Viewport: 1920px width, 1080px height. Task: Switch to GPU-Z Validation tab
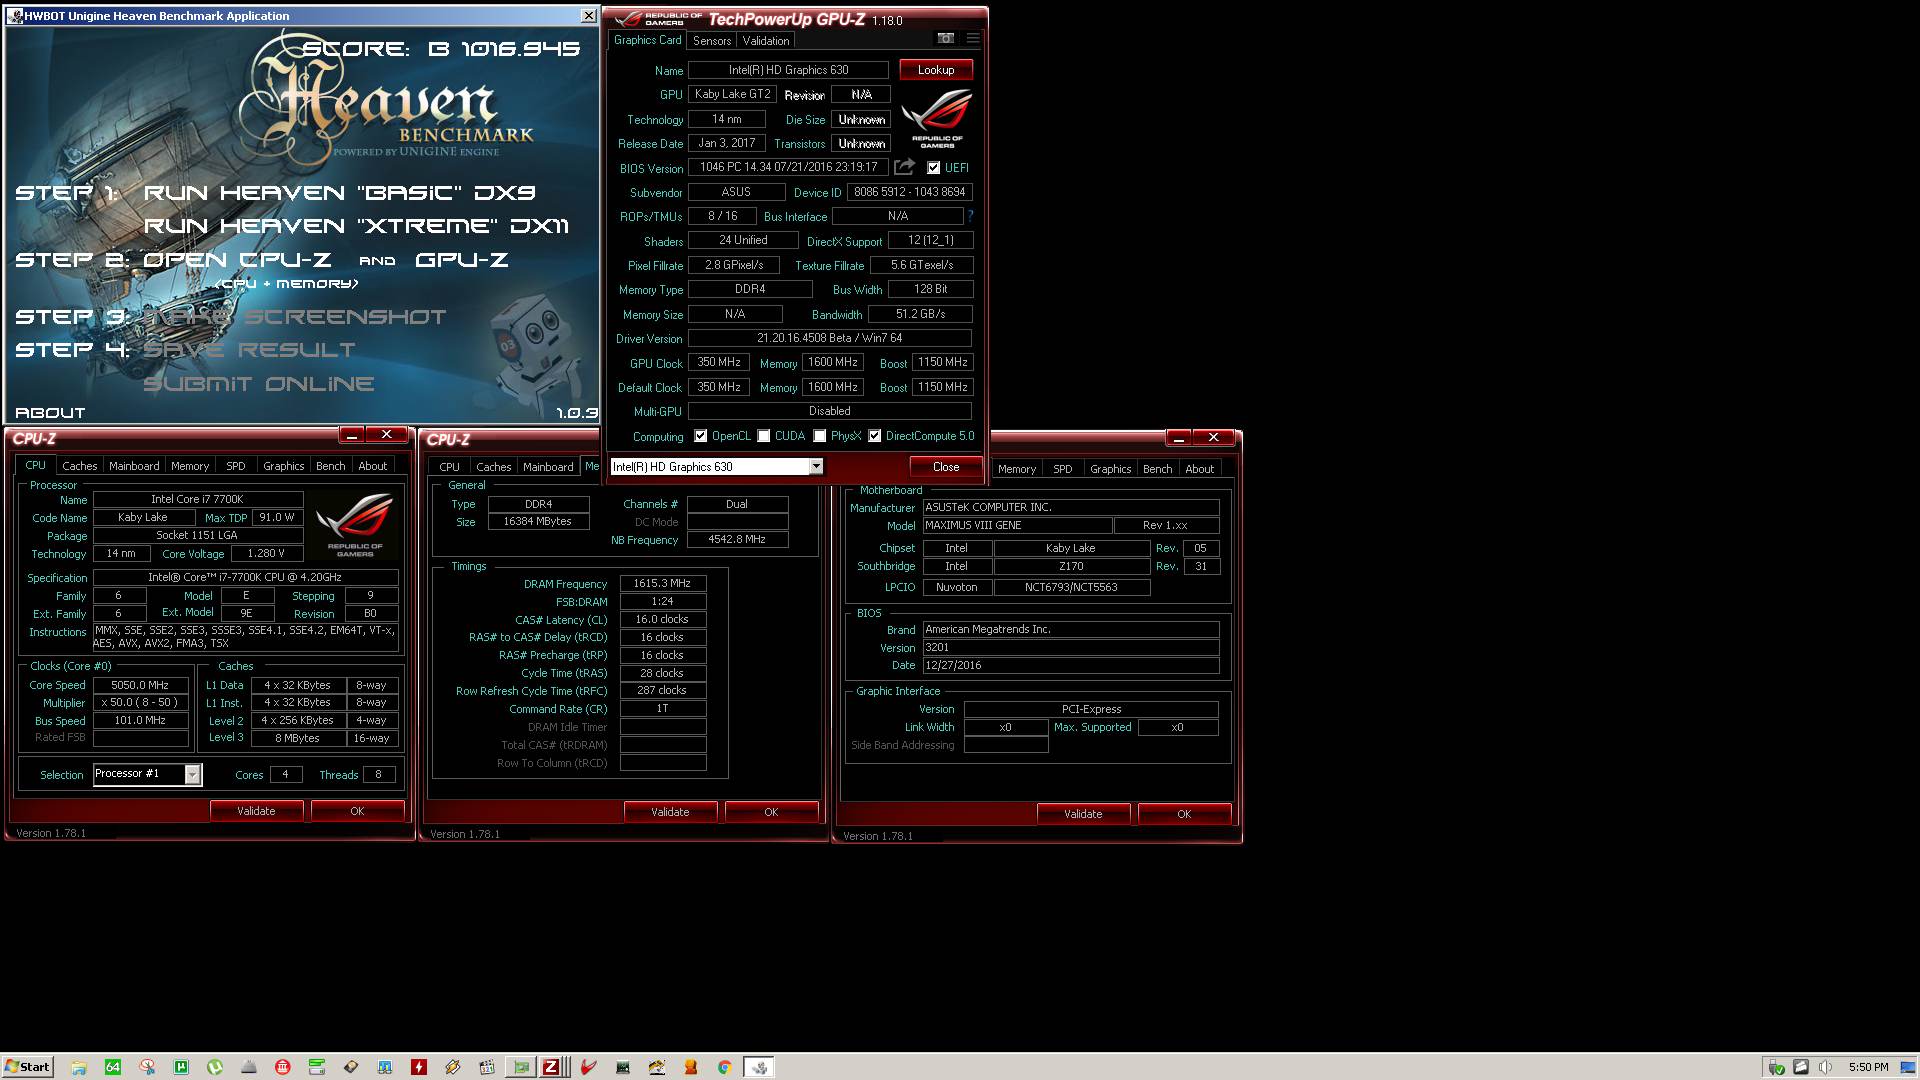tap(766, 41)
